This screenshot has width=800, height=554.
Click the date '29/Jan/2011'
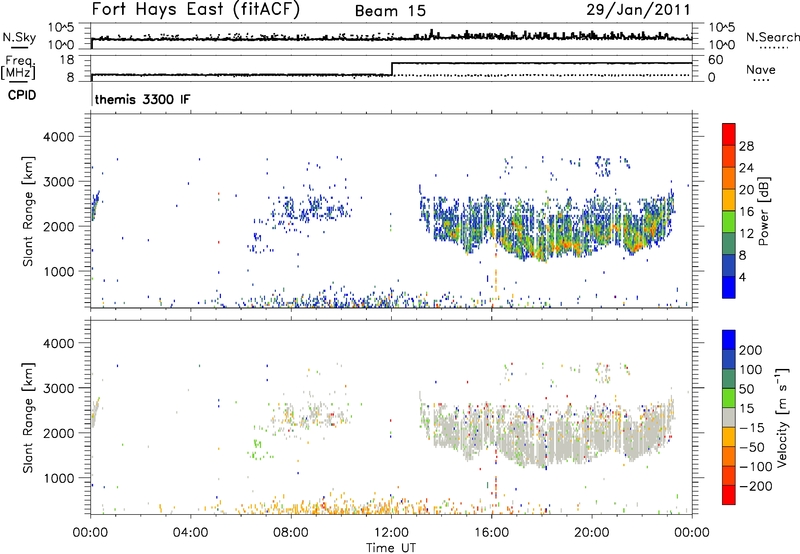638,10
